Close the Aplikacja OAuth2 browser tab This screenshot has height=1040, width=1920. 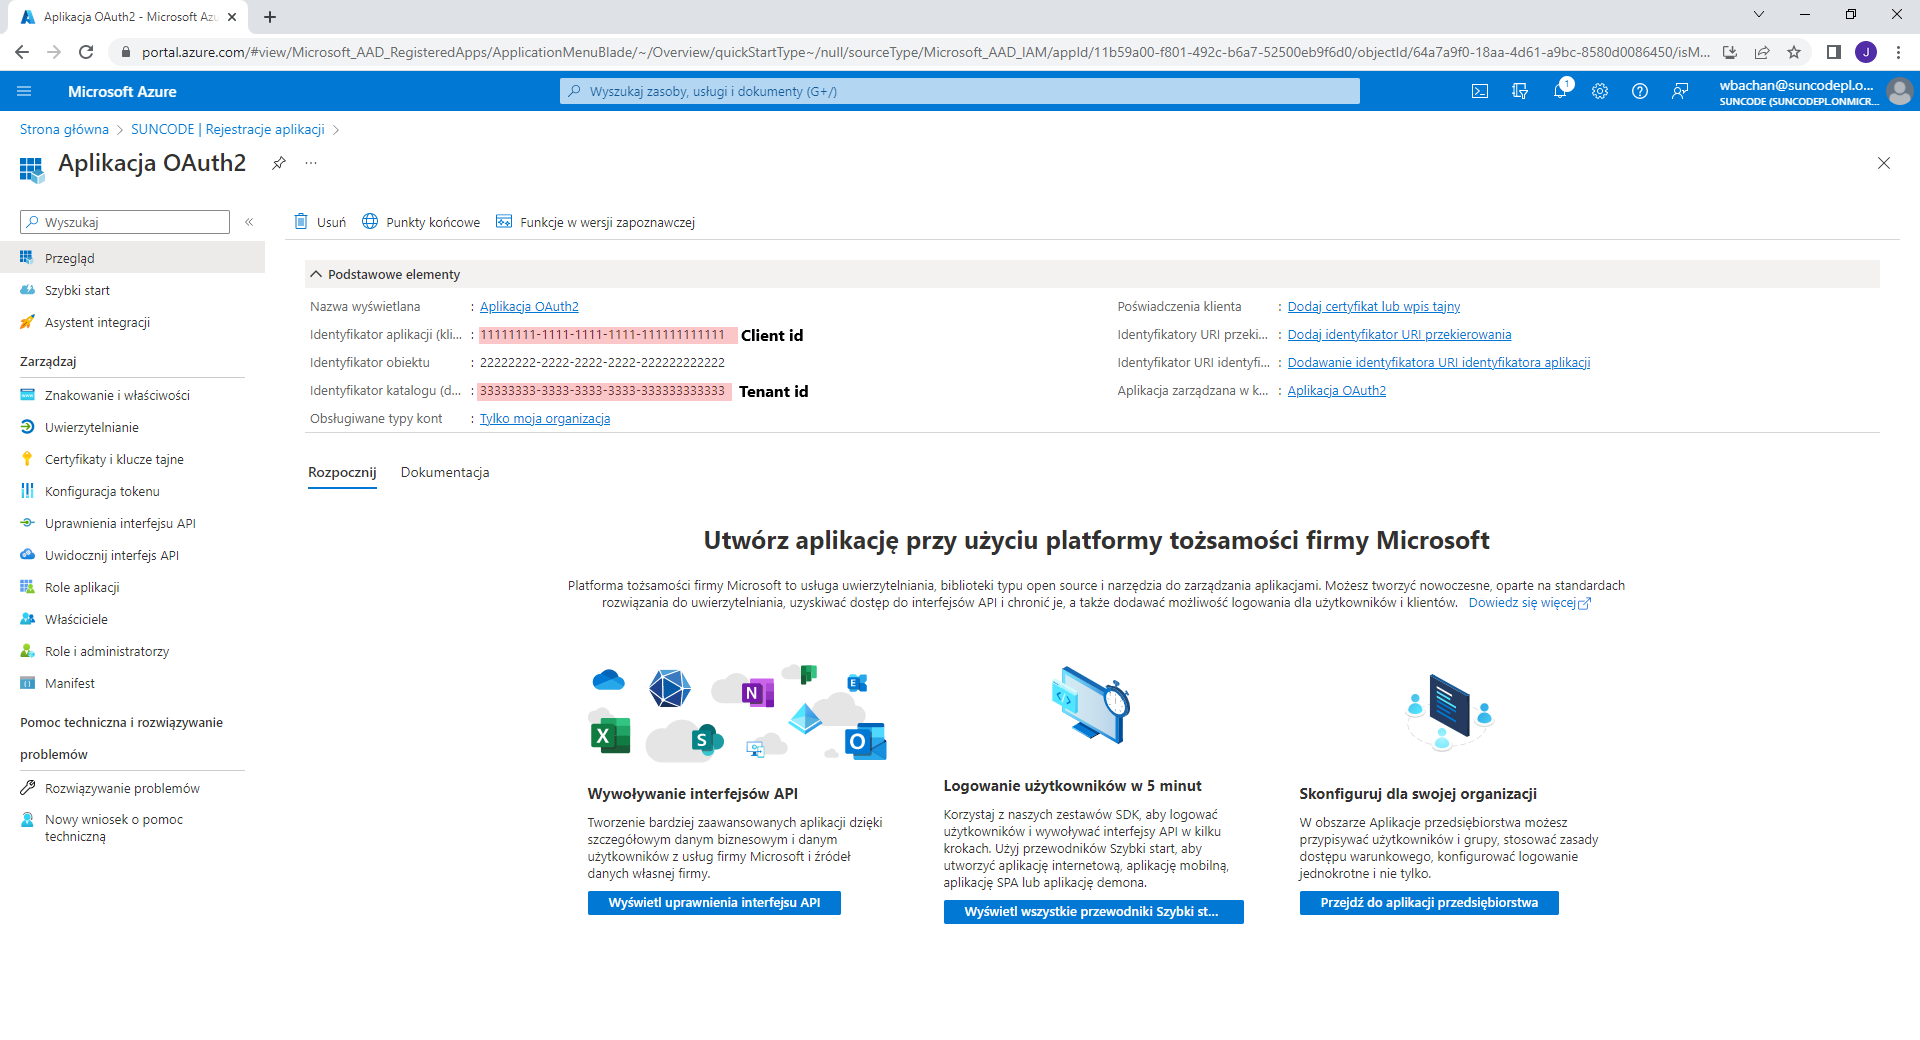pos(232,17)
